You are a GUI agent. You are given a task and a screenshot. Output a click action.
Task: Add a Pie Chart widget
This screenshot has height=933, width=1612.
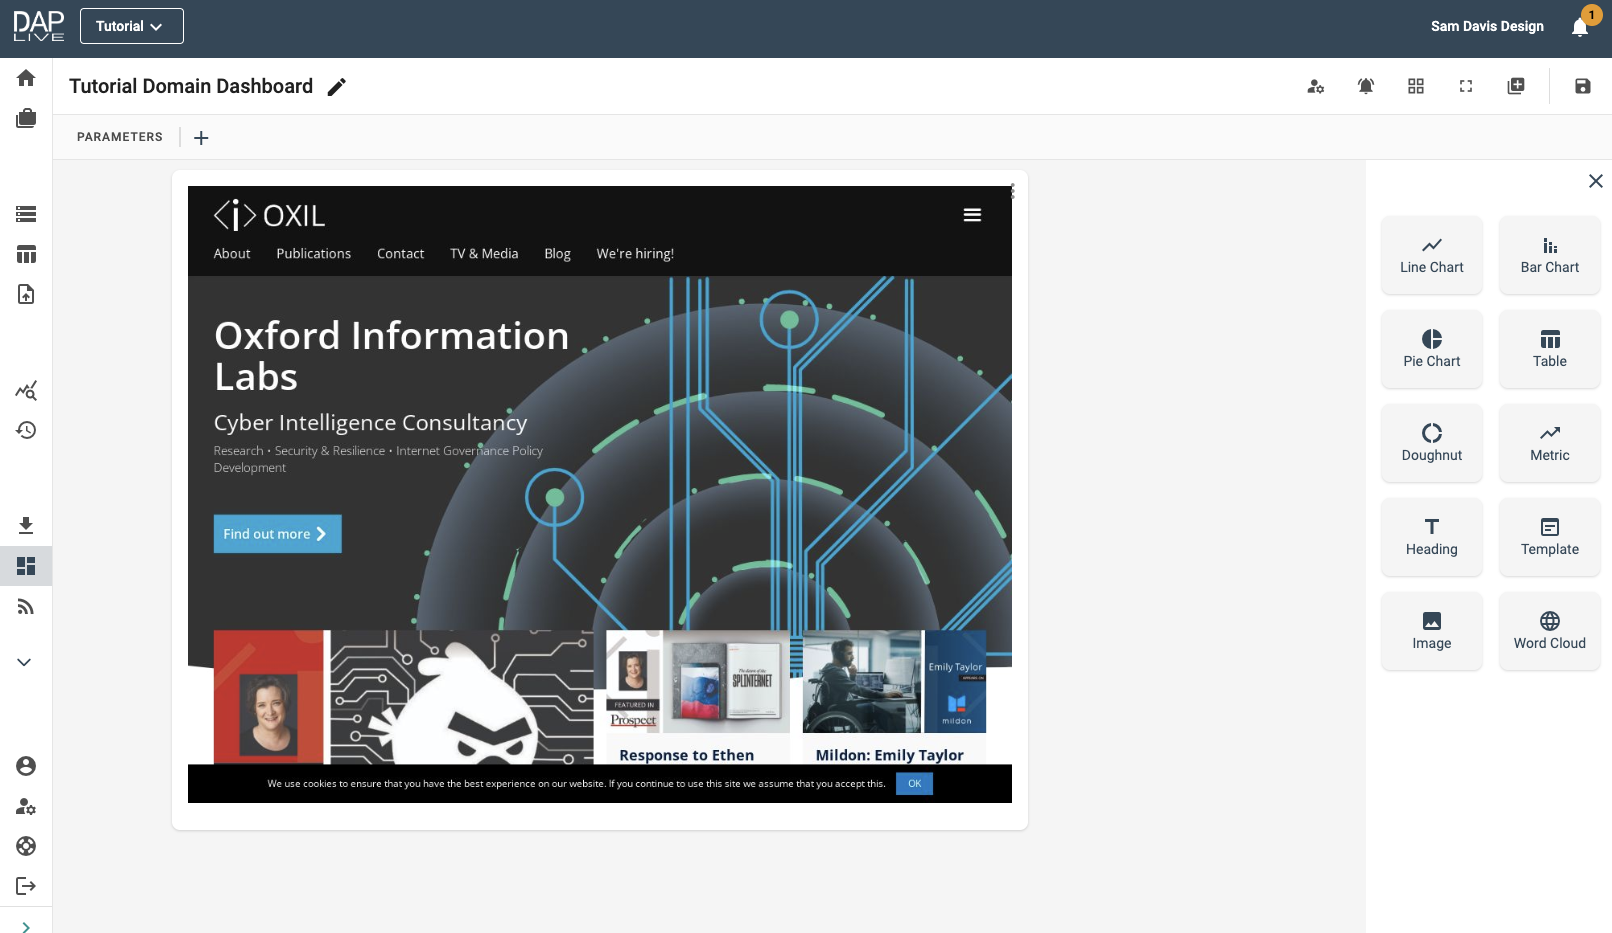tap(1431, 349)
